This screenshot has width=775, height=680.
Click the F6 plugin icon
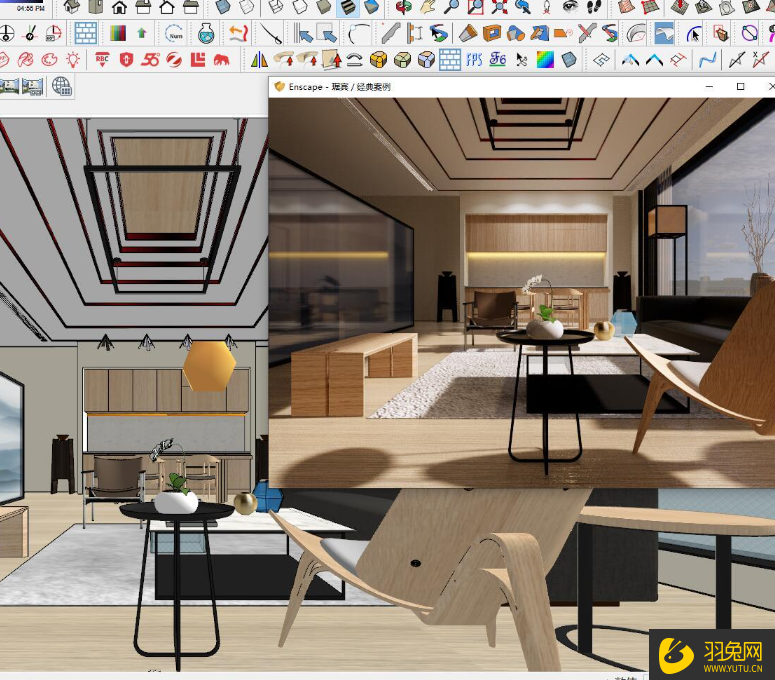coord(498,60)
